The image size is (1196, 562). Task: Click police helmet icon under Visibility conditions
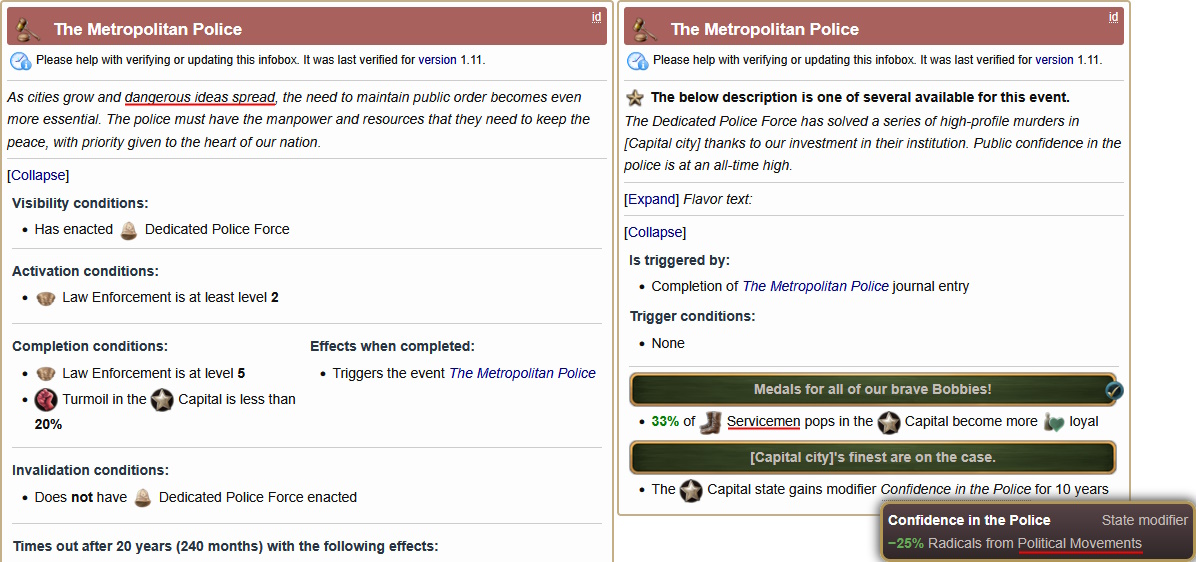click(x=129, y=230)
